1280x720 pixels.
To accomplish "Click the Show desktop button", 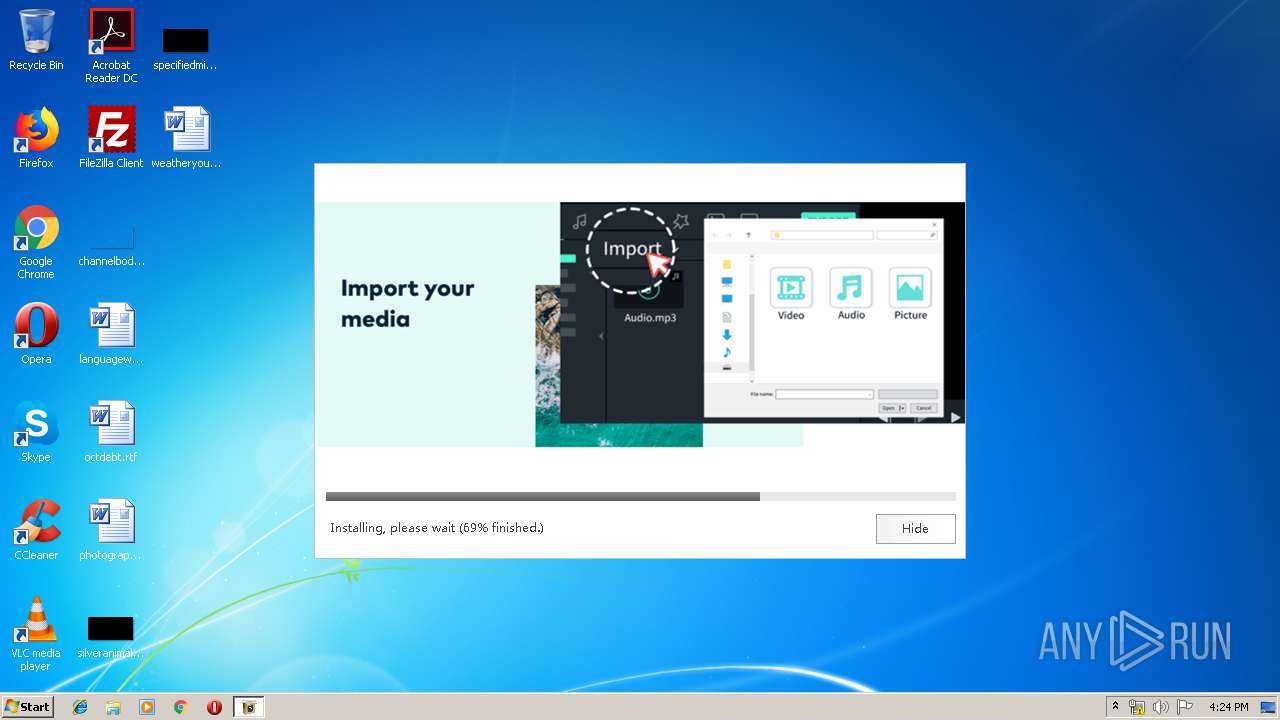I will pyautogui.click(x=1269, y=707).
